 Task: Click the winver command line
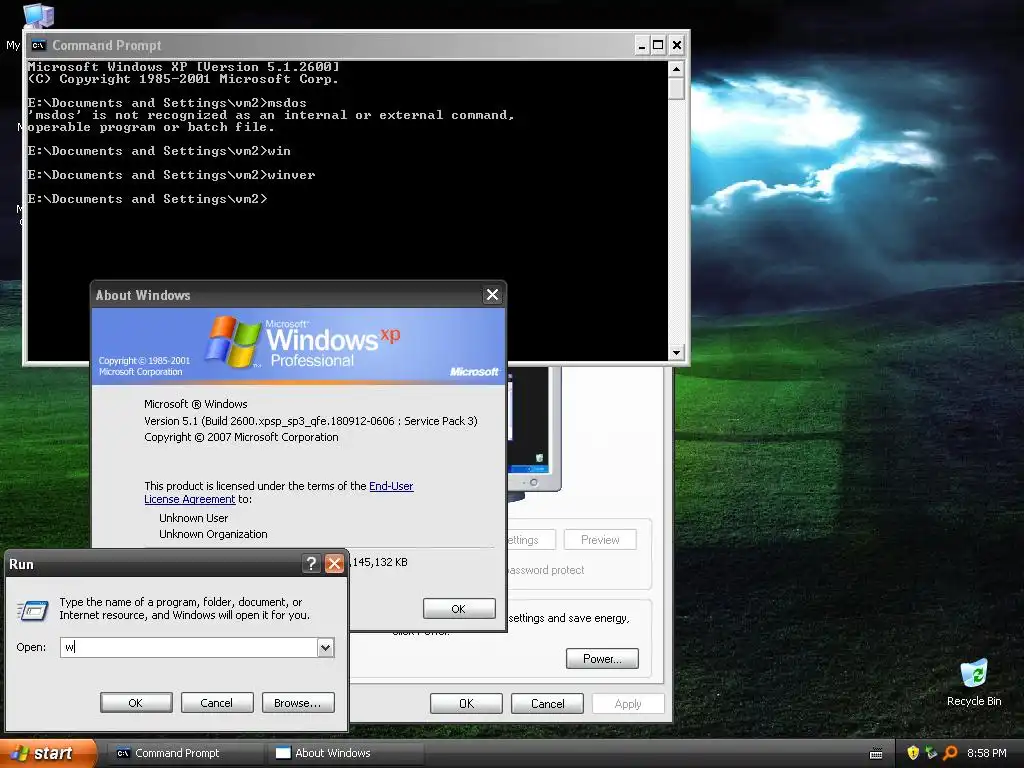pos(171,175)
